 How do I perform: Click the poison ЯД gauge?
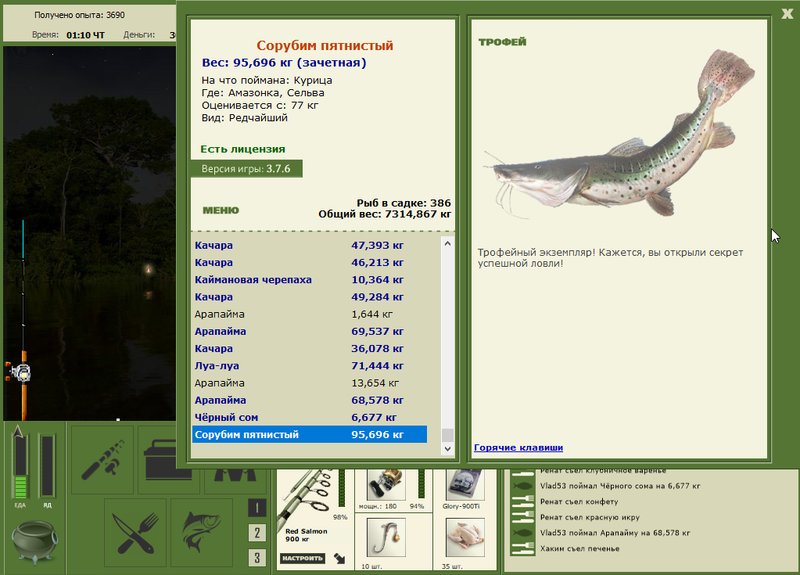pyautogui.click(x=47, y=465)
